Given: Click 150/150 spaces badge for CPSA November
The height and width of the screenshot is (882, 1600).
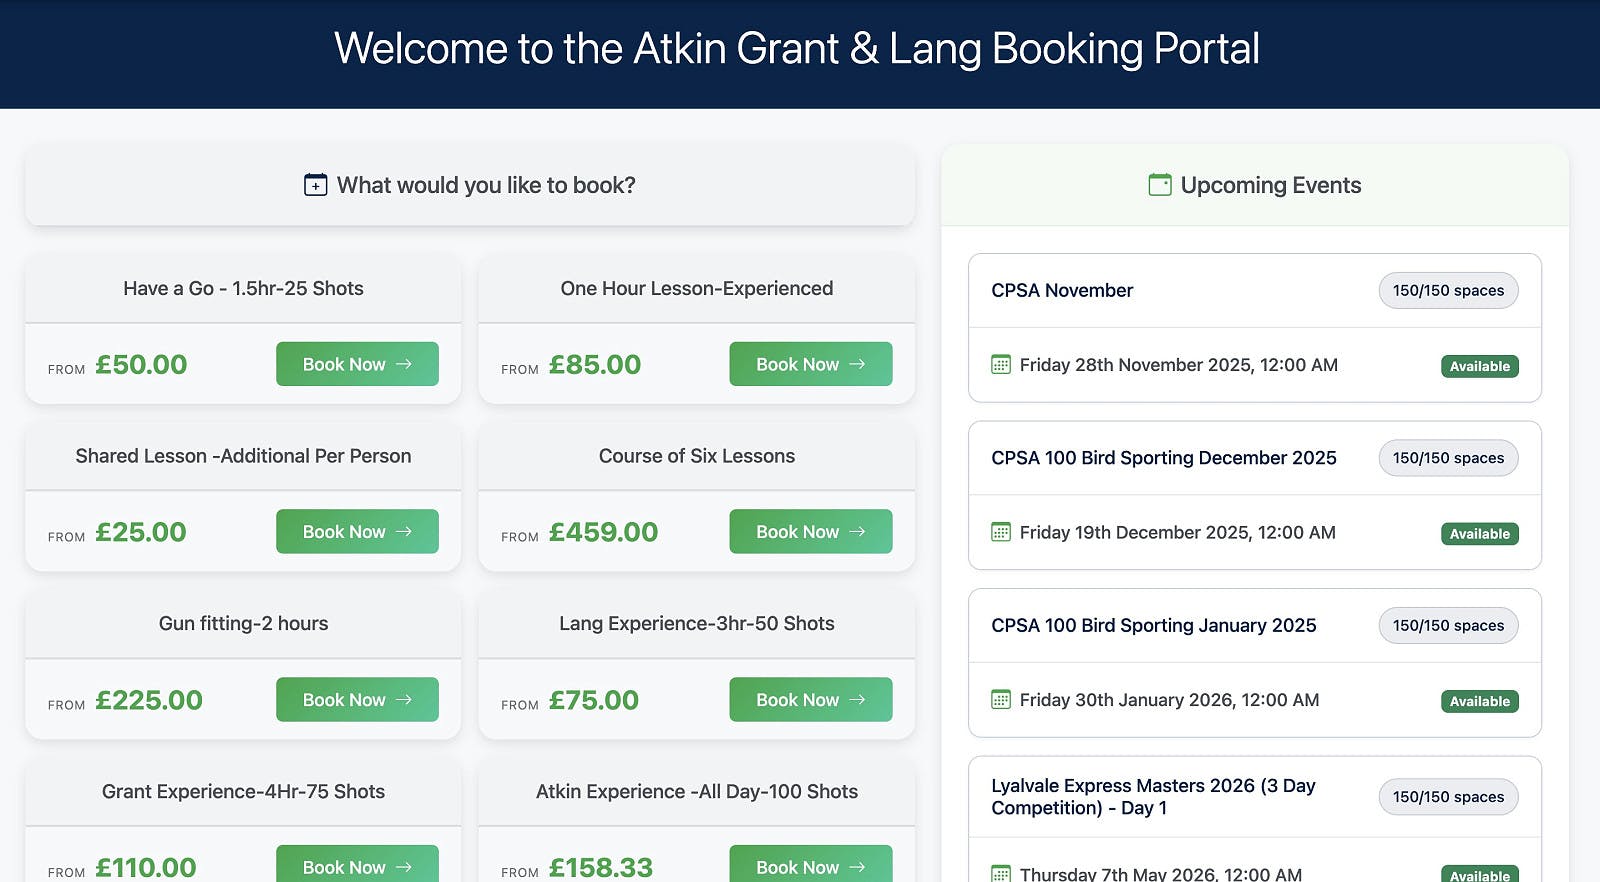Looking at the screenshot, I should (x=1448, y=290).
